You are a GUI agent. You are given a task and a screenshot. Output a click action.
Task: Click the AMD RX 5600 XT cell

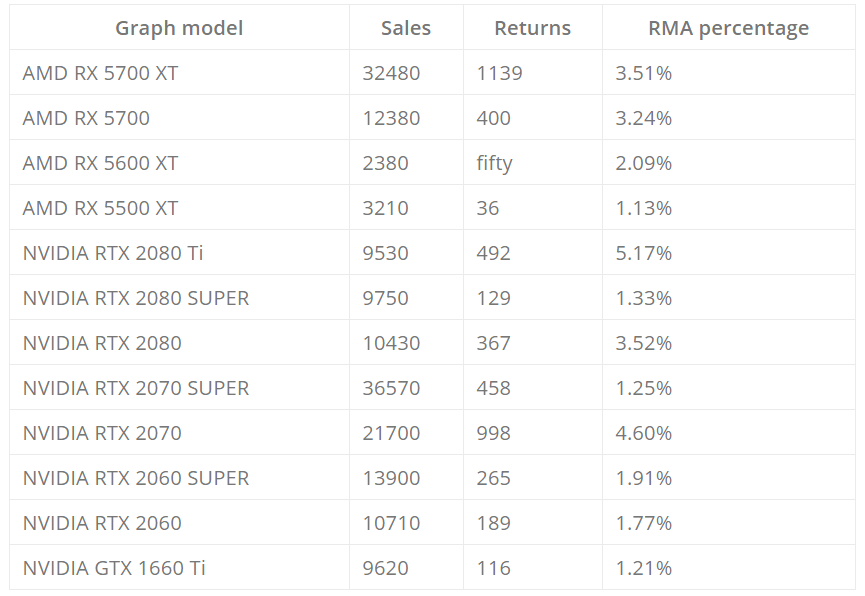click(100, 163)
